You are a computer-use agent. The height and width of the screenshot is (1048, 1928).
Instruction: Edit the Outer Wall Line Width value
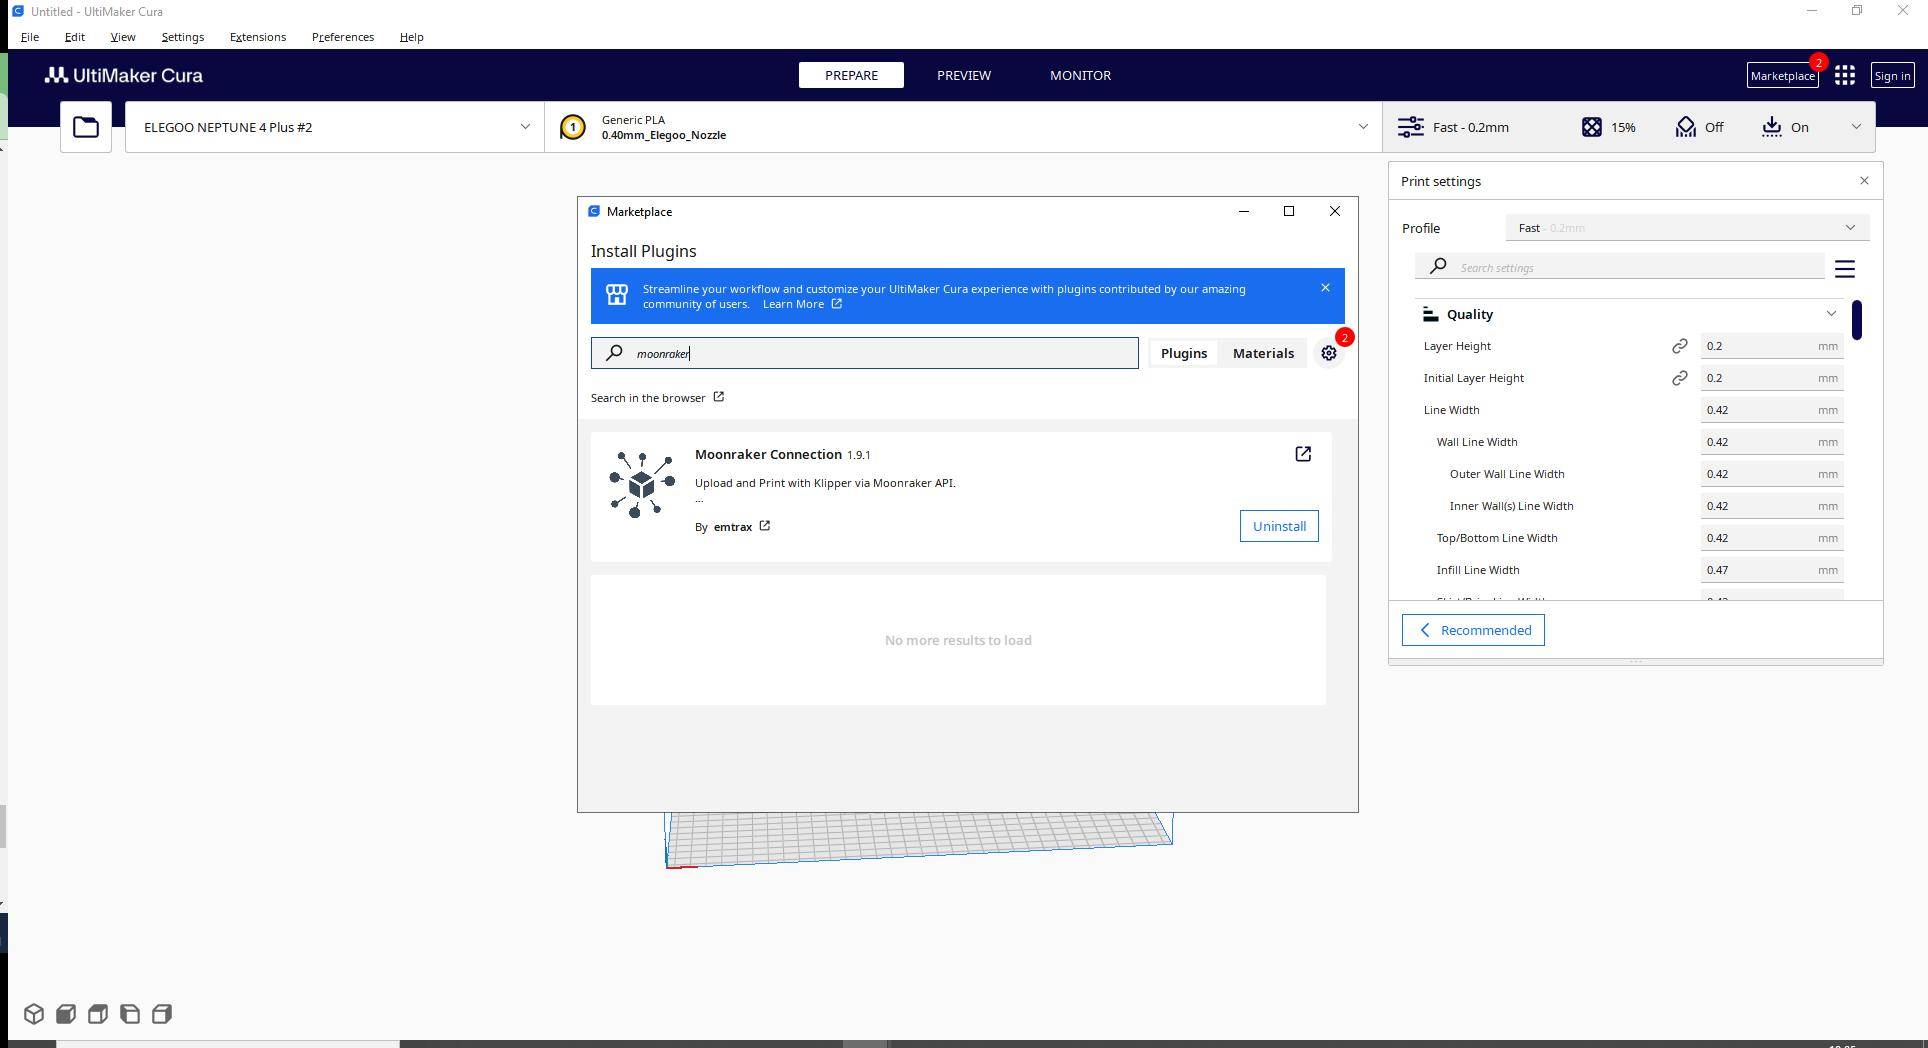coord(1771,474)
